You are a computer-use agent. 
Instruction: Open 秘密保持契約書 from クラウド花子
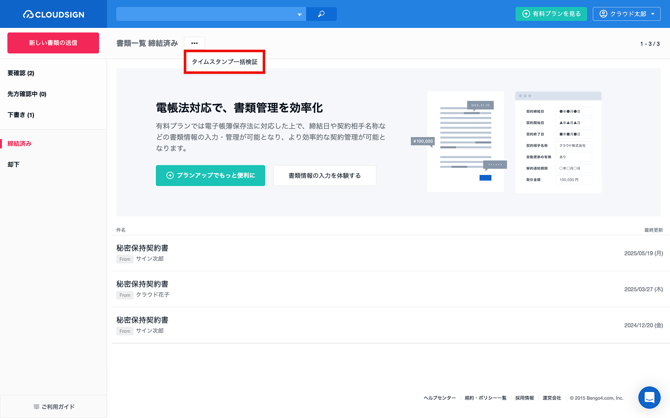point(142,284)
